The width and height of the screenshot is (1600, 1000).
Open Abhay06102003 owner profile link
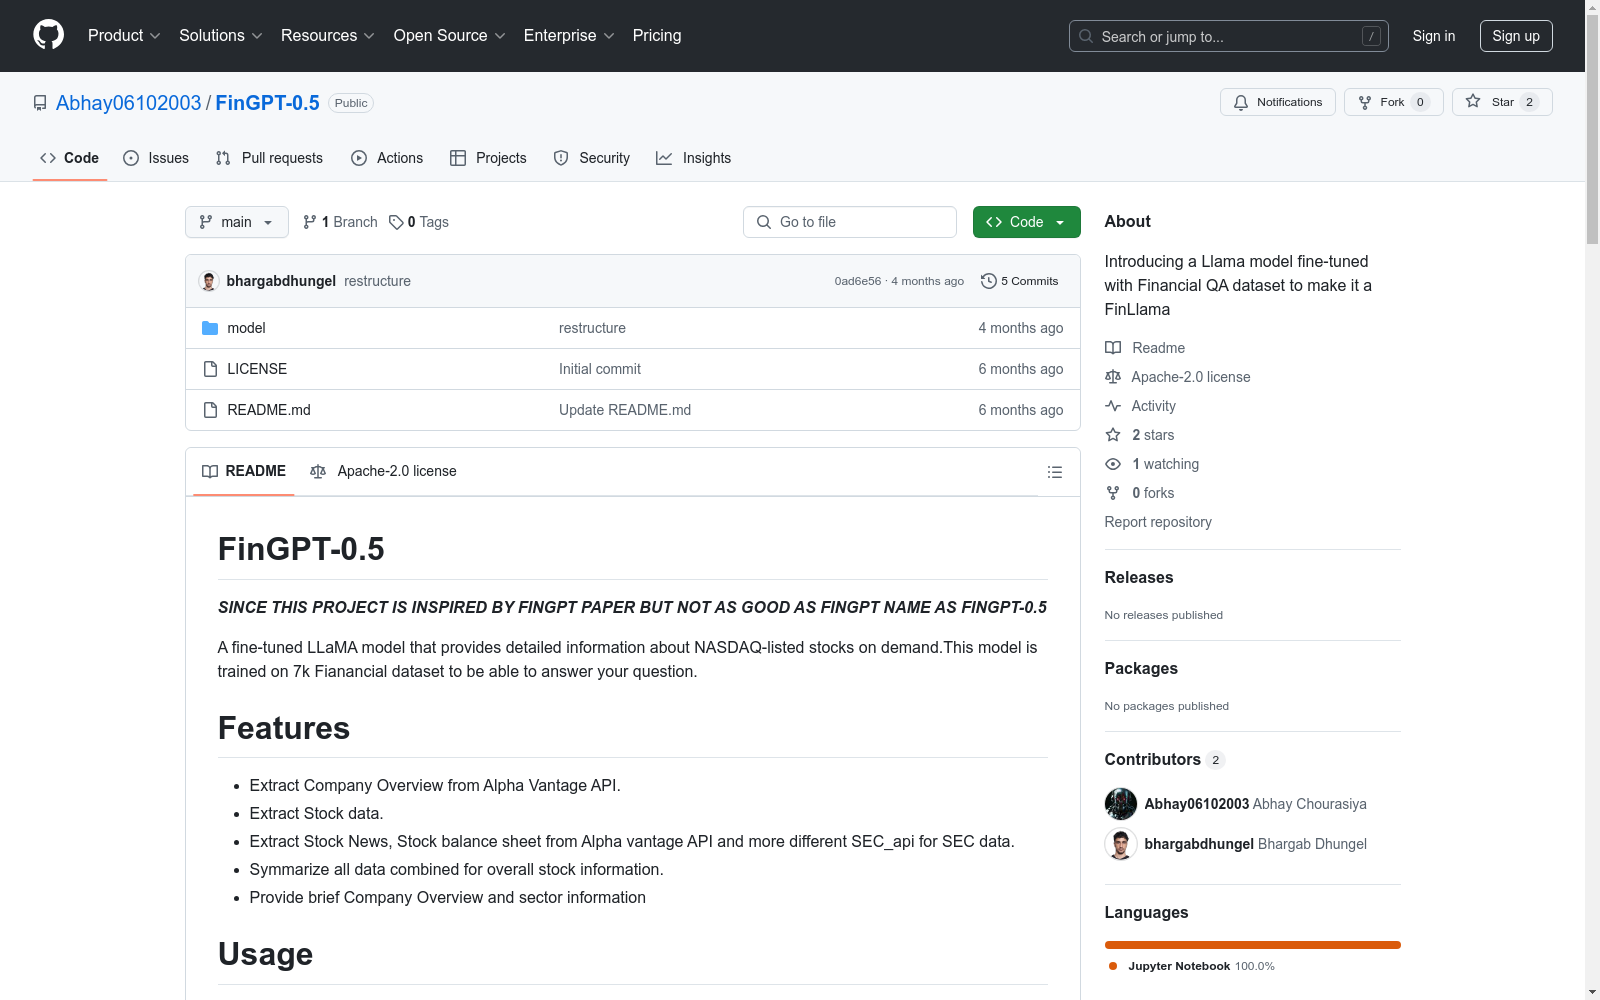[129, 103]
